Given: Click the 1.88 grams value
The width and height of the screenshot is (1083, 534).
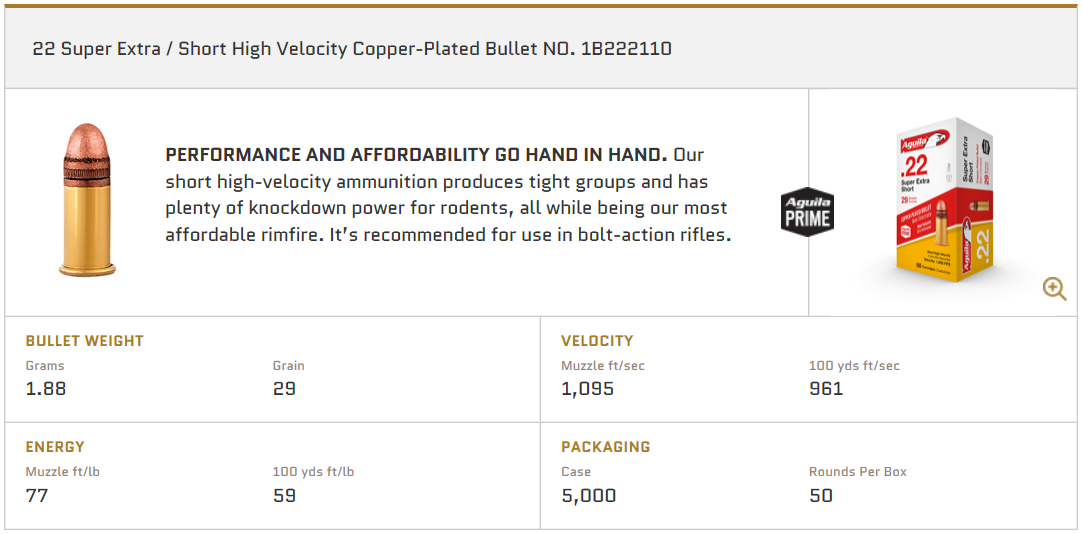Looking at the screenshot, I should click(x=46, y=389).
